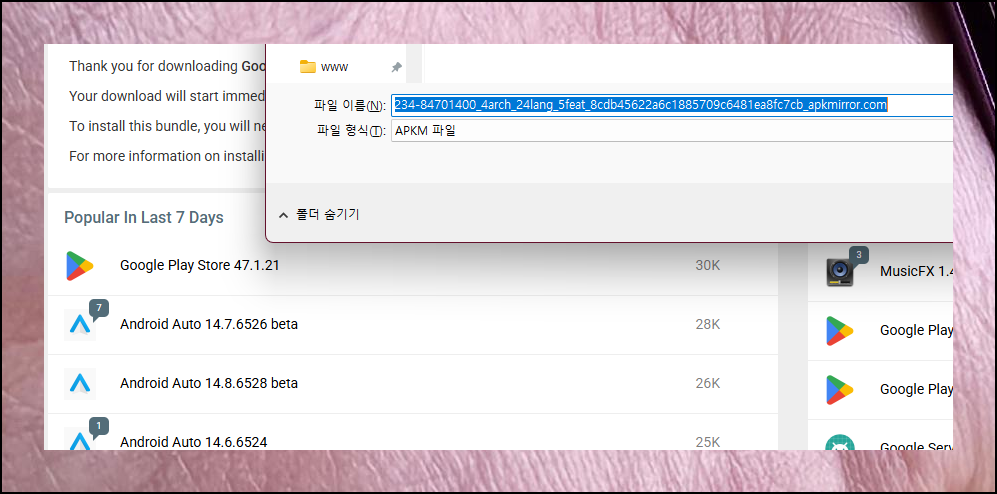
Task: Click the Google Play Store 47.1.21 icon
Action: coord(79,266)
